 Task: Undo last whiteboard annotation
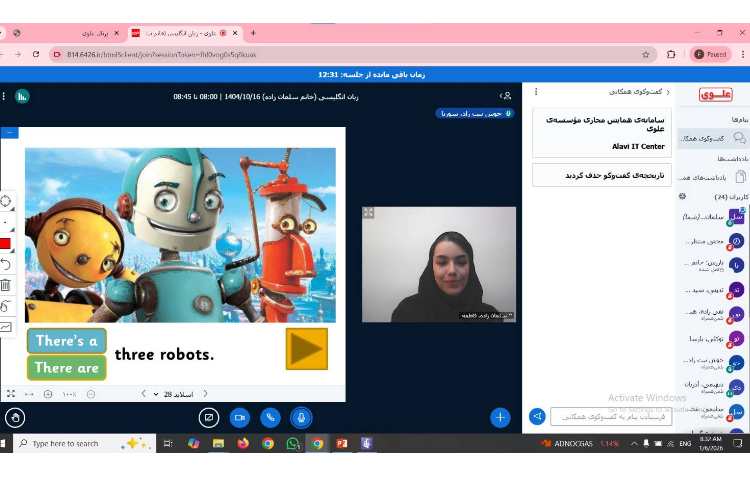click(5, 264)
